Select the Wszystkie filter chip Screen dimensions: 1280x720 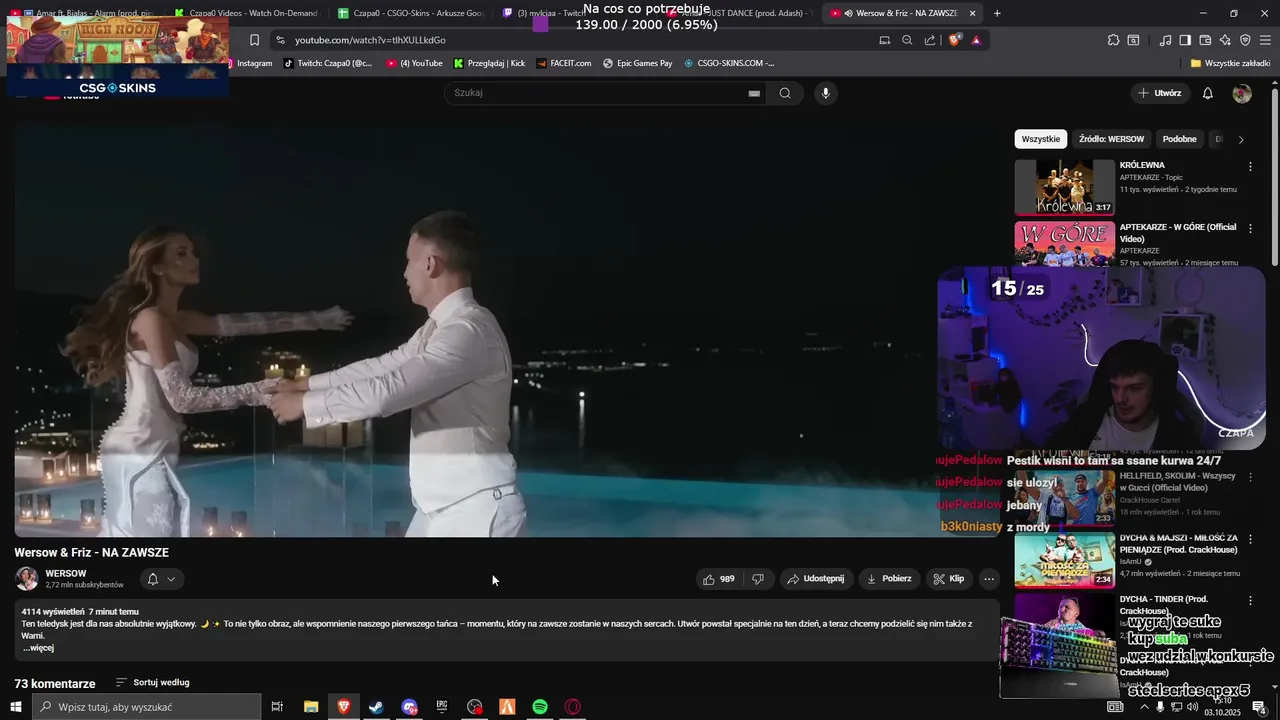(1041, 140)
